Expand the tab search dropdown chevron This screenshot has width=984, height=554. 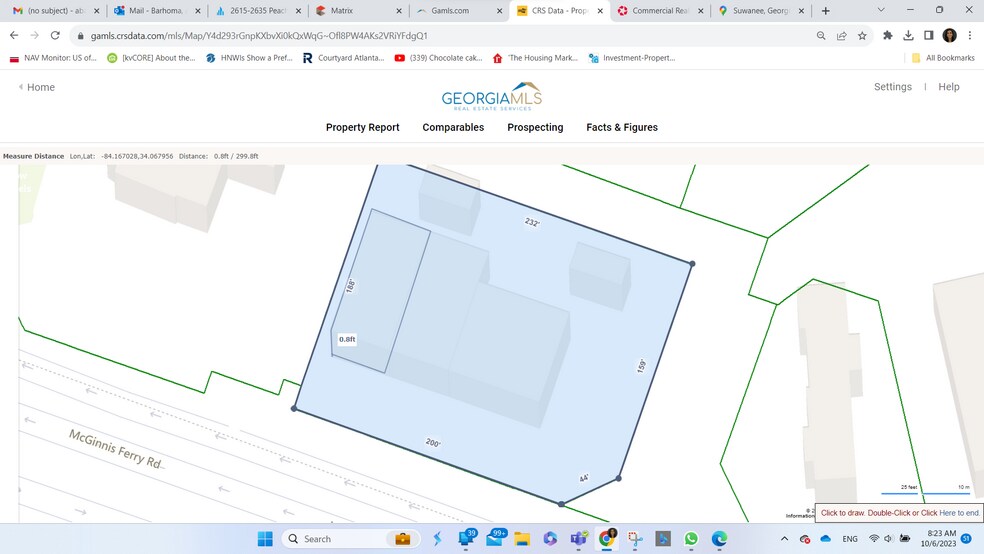point(880,10)
